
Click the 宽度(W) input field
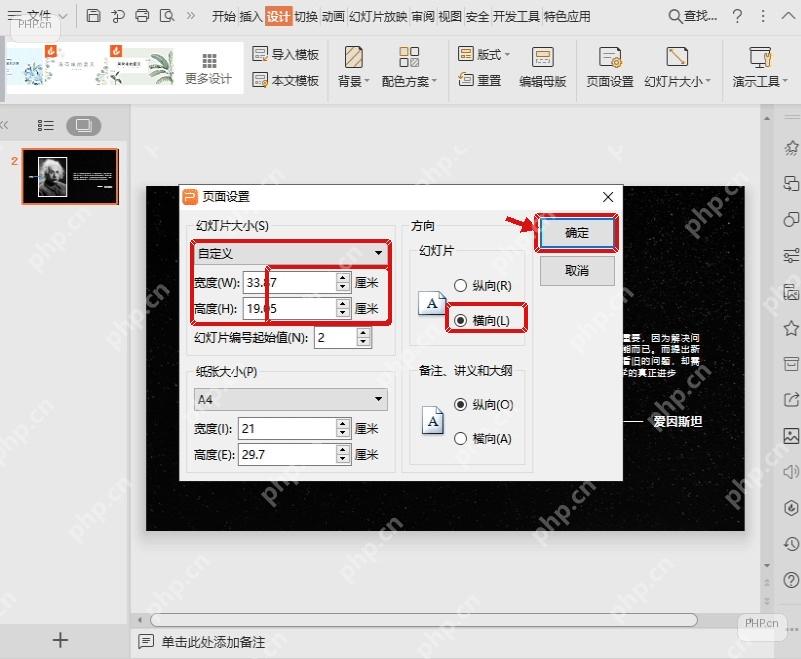click(x=290, y=282)
